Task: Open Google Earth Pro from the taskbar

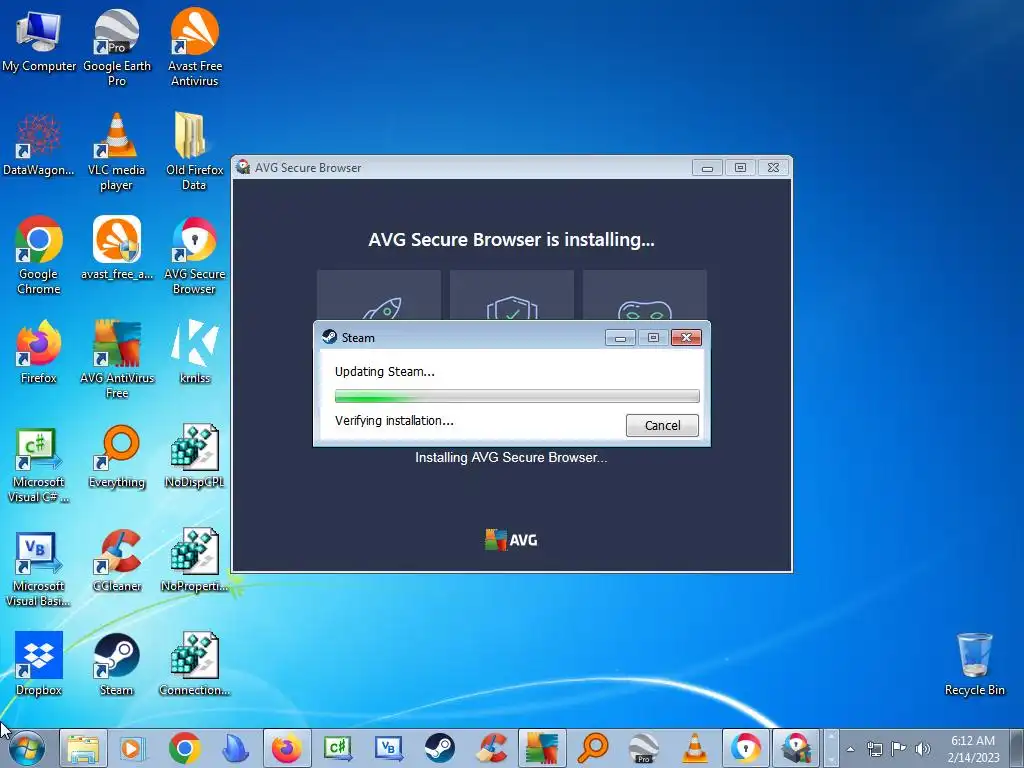Action: coord(644,748)
